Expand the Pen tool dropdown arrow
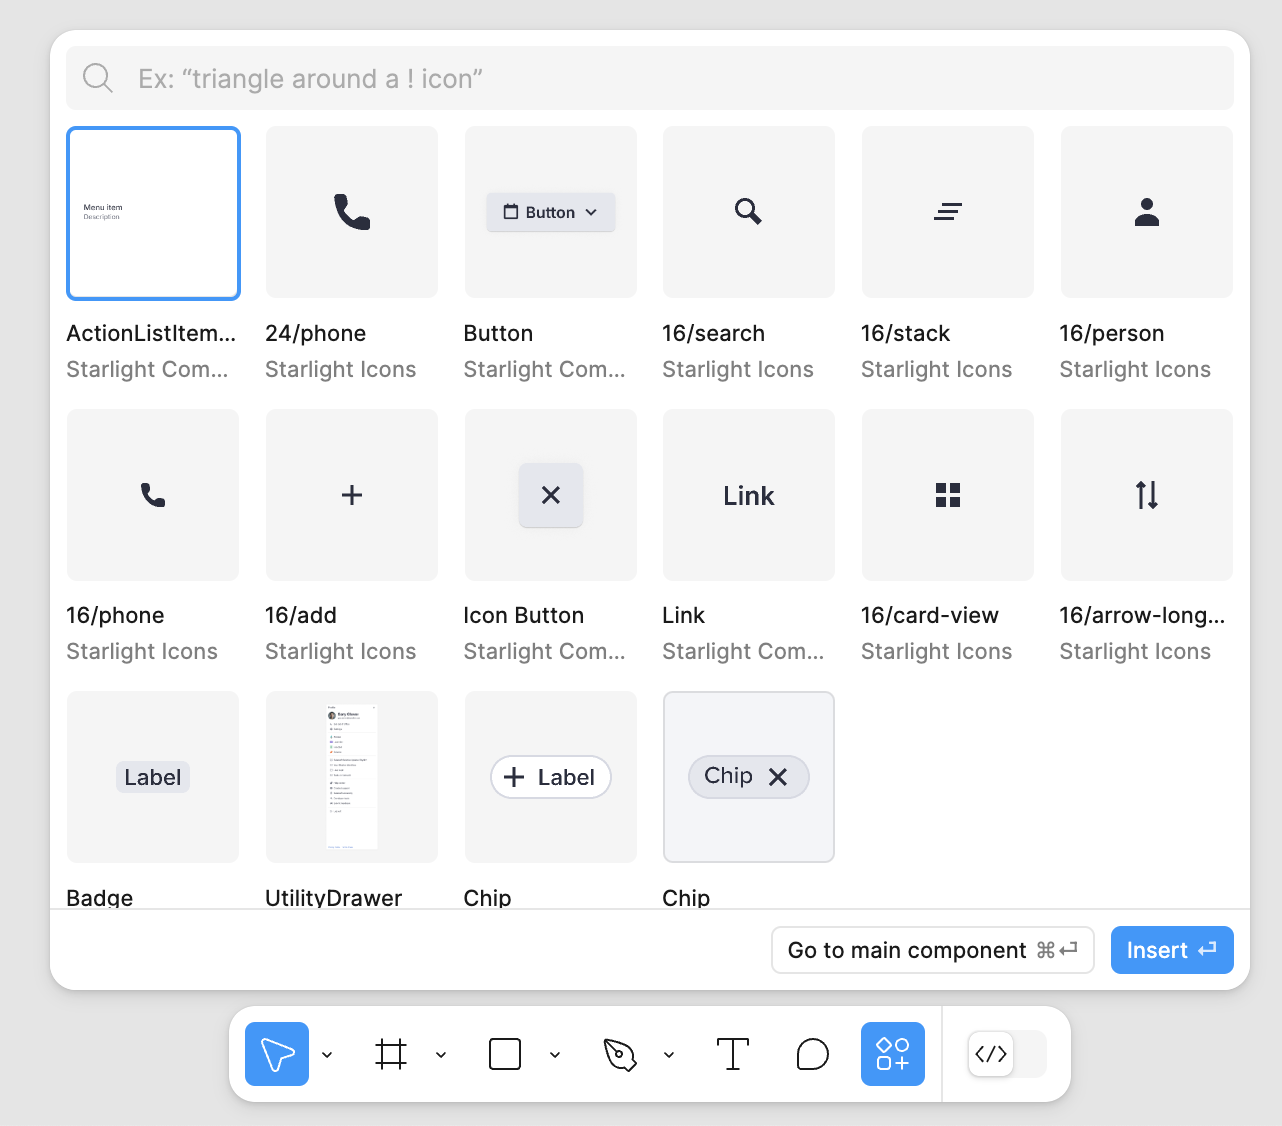Screen dimensions: 1282x1126 pos(669,1054)
